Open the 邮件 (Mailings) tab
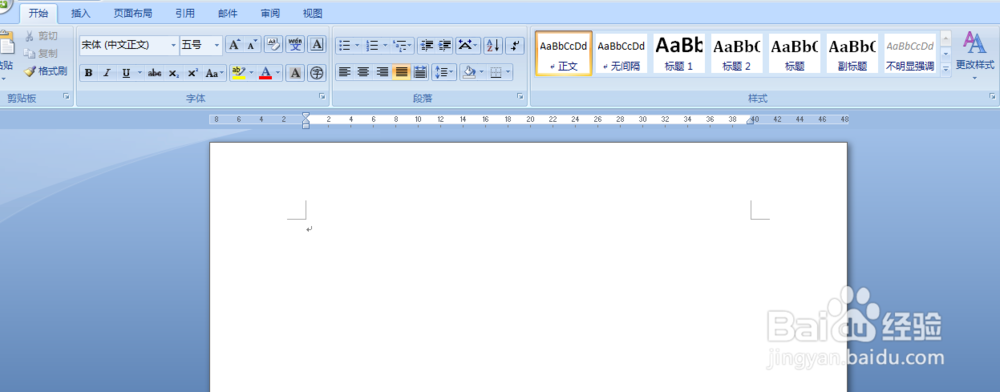 [228, 13]
